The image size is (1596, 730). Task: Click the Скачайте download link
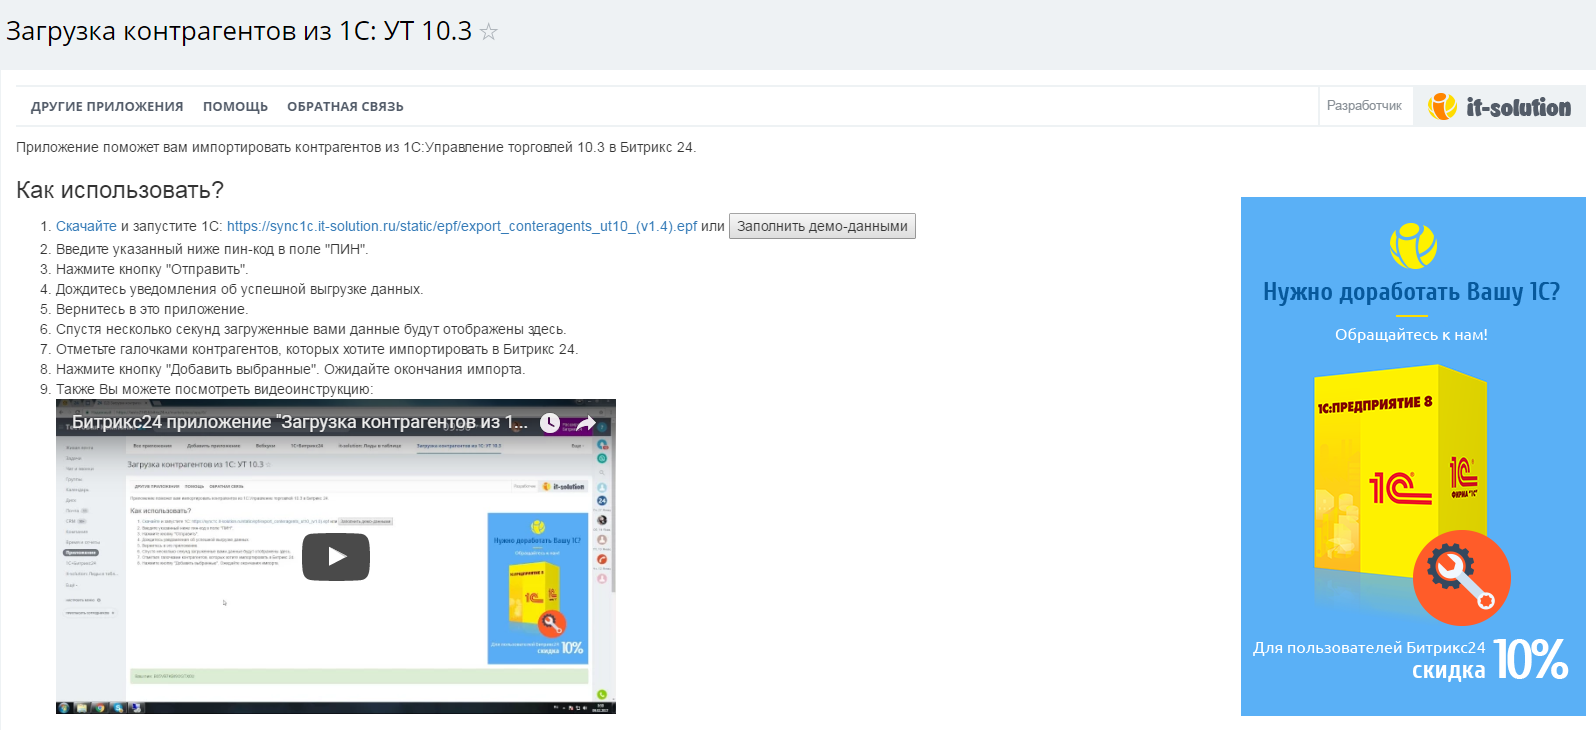[x=86, y=226]
